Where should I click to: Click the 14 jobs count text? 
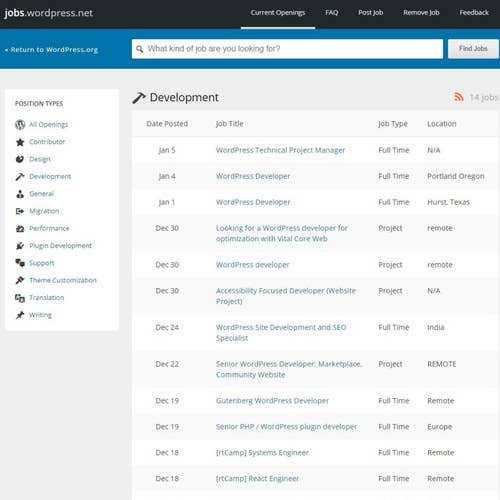484,98
